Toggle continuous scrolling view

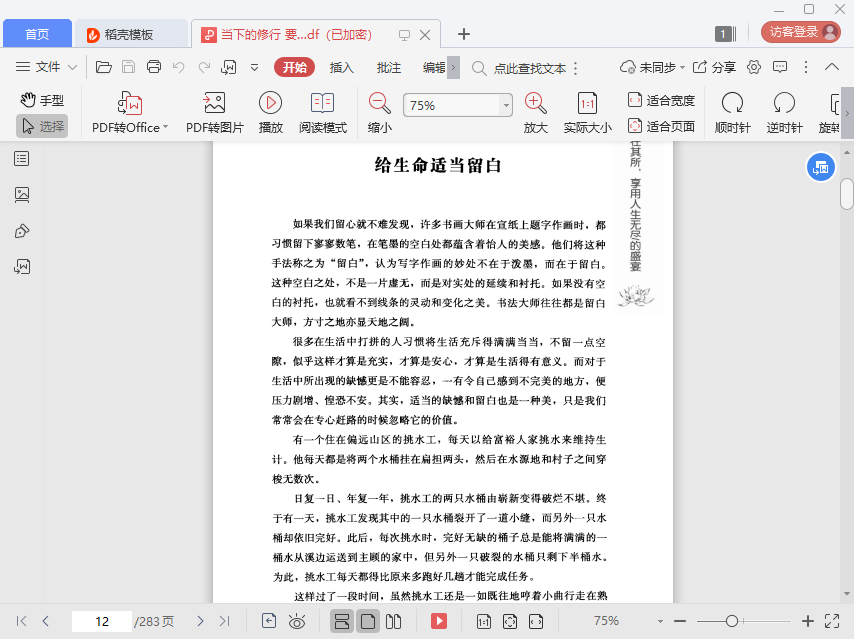click(342, 621)
